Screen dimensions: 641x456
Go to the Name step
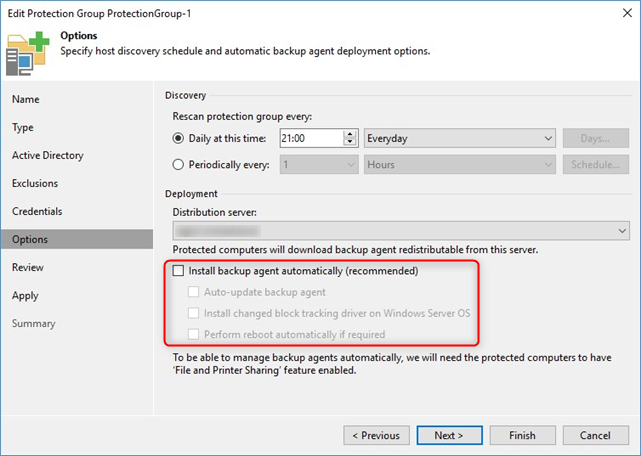(x=26, y=100)
